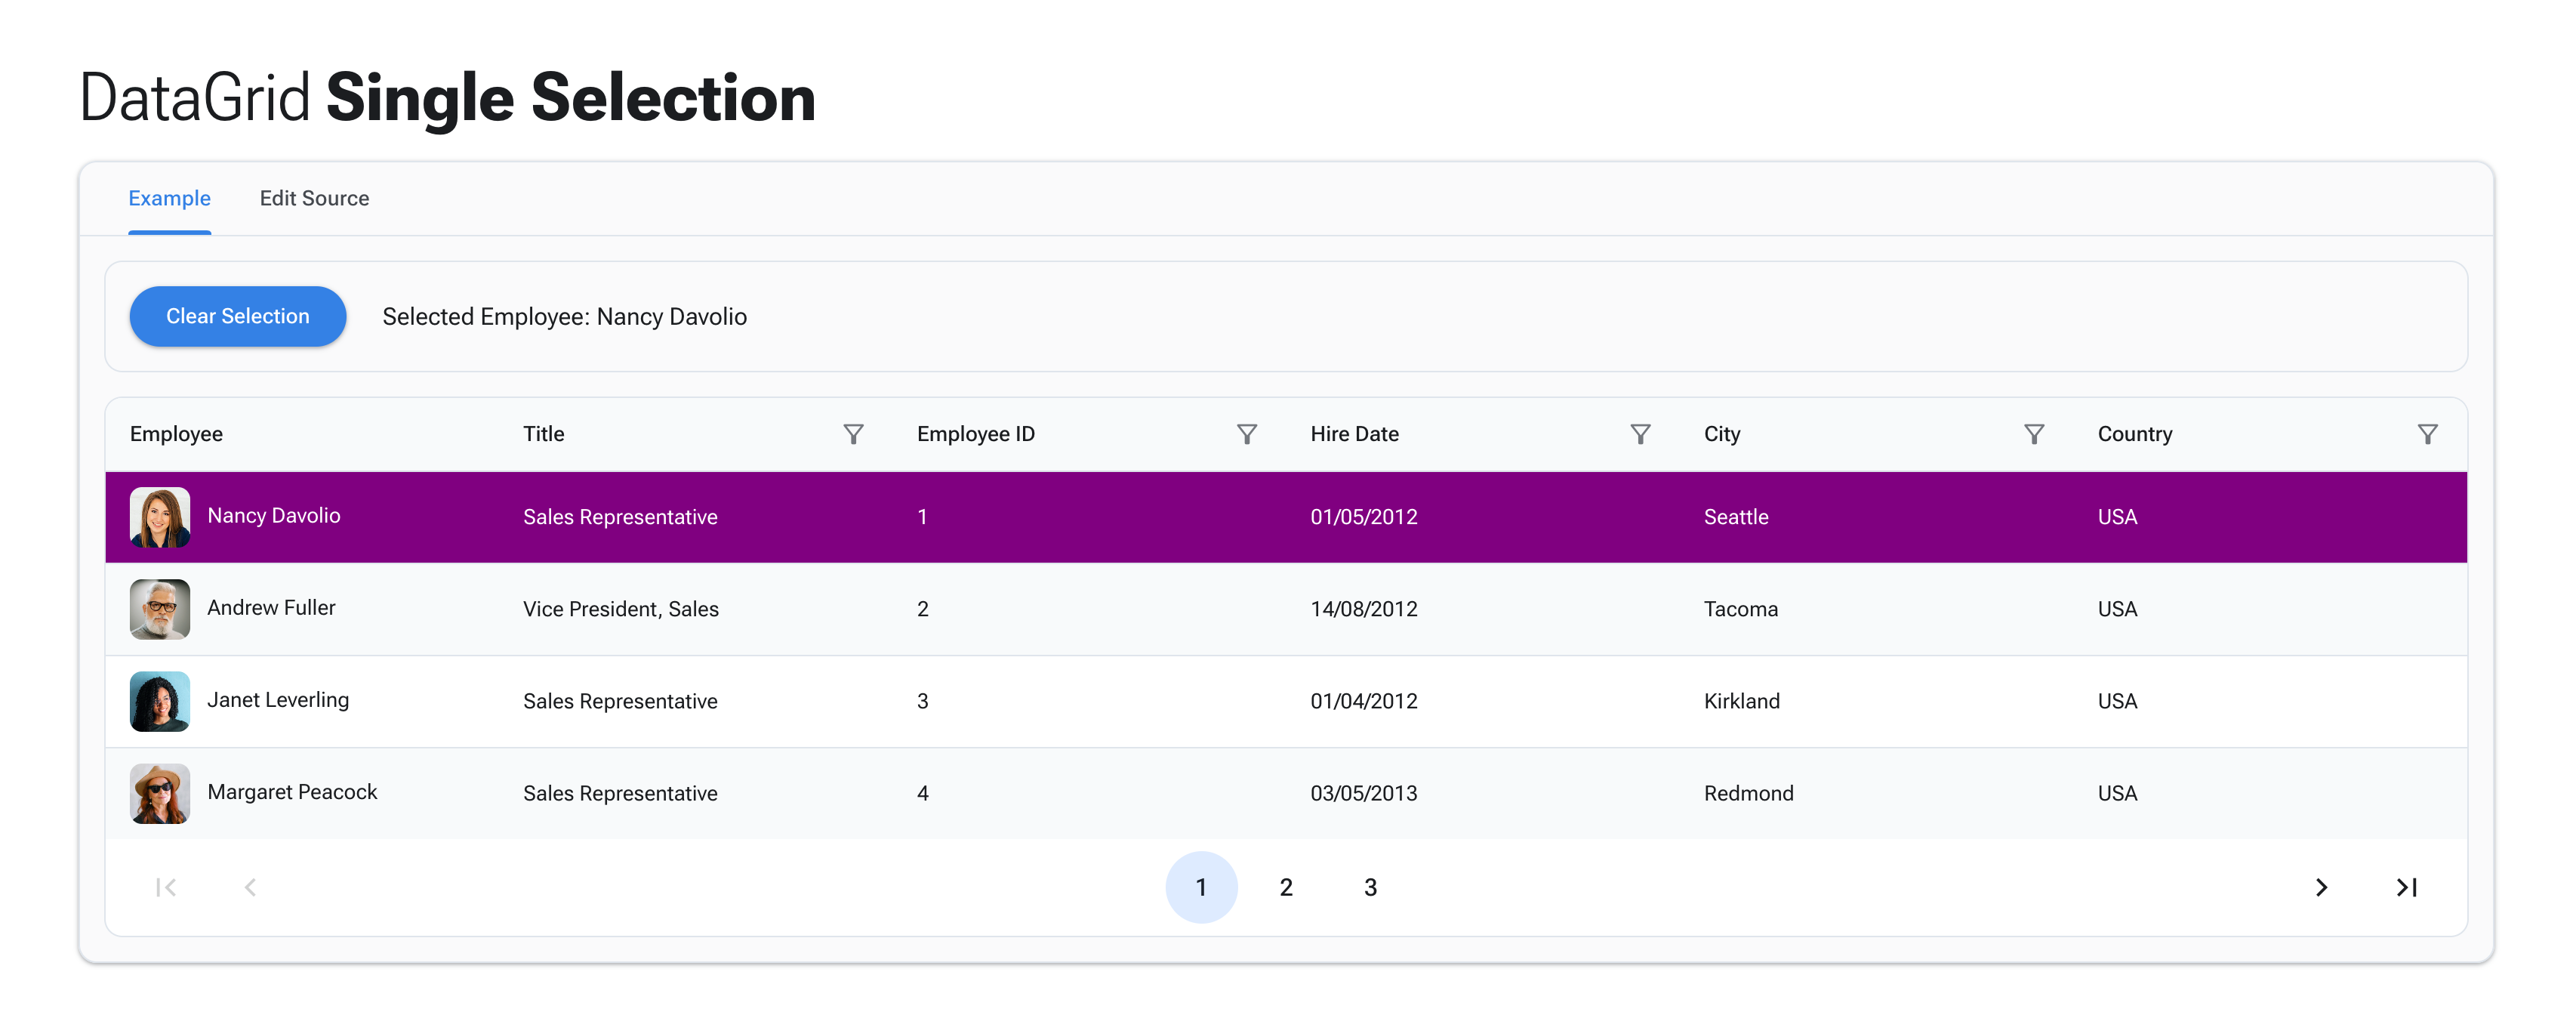This screenshot has width=2576, height=1009.
Task: Go to the next page arrow
Action: (x=2321, y=887)
